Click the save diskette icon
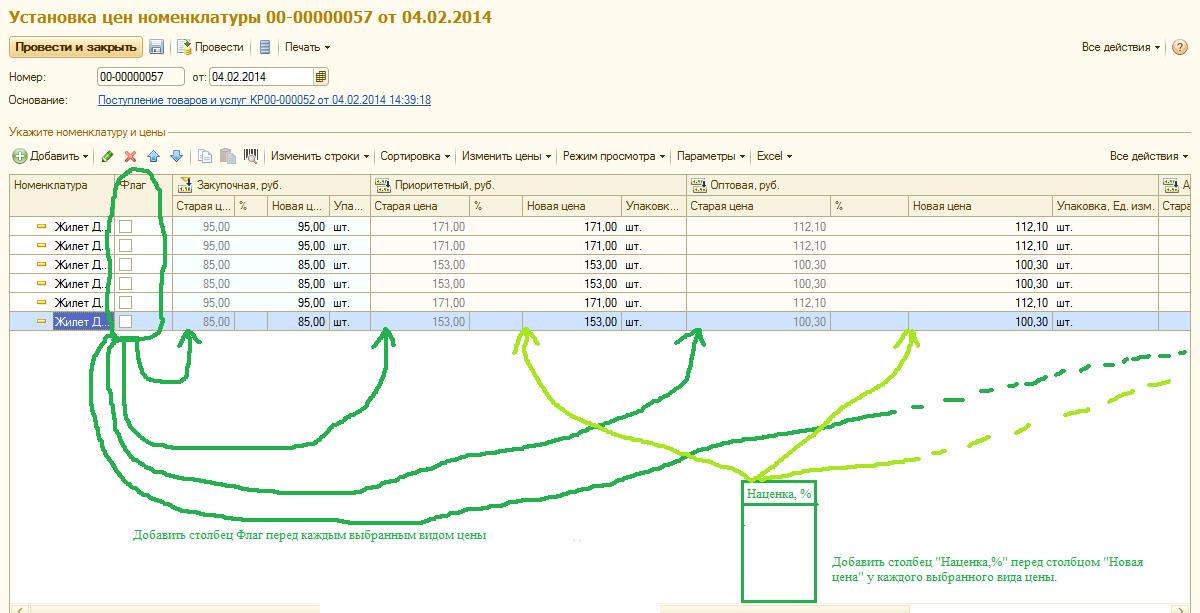The height and width of the screenshot is (613, 1200). [x=157, y=47]
